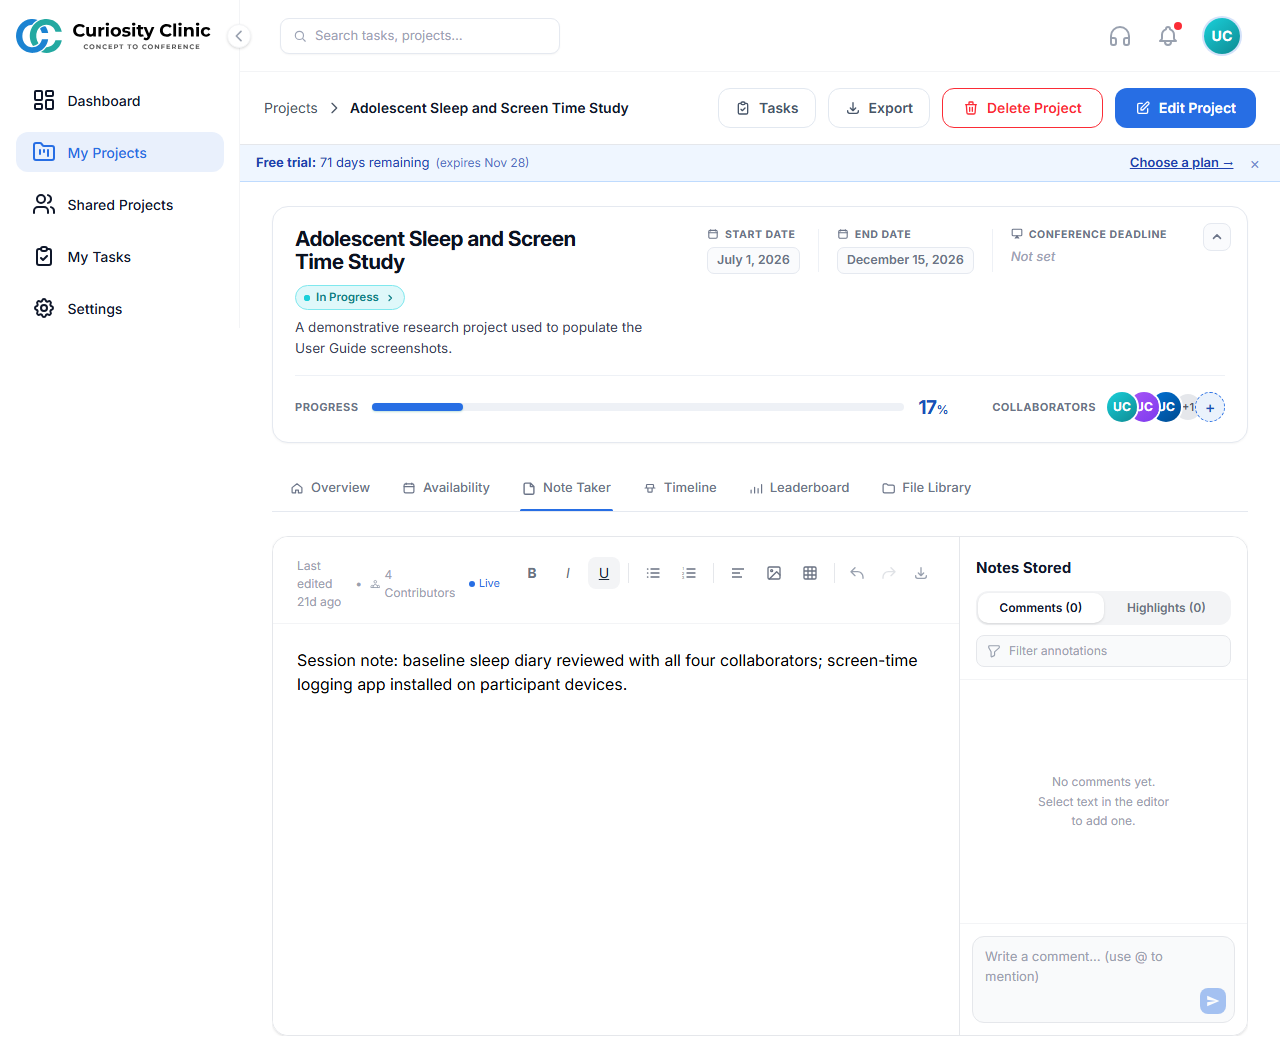Open the Leaderboard tab
This screenshot has width=1280, height=1044.
coord(799,488)
